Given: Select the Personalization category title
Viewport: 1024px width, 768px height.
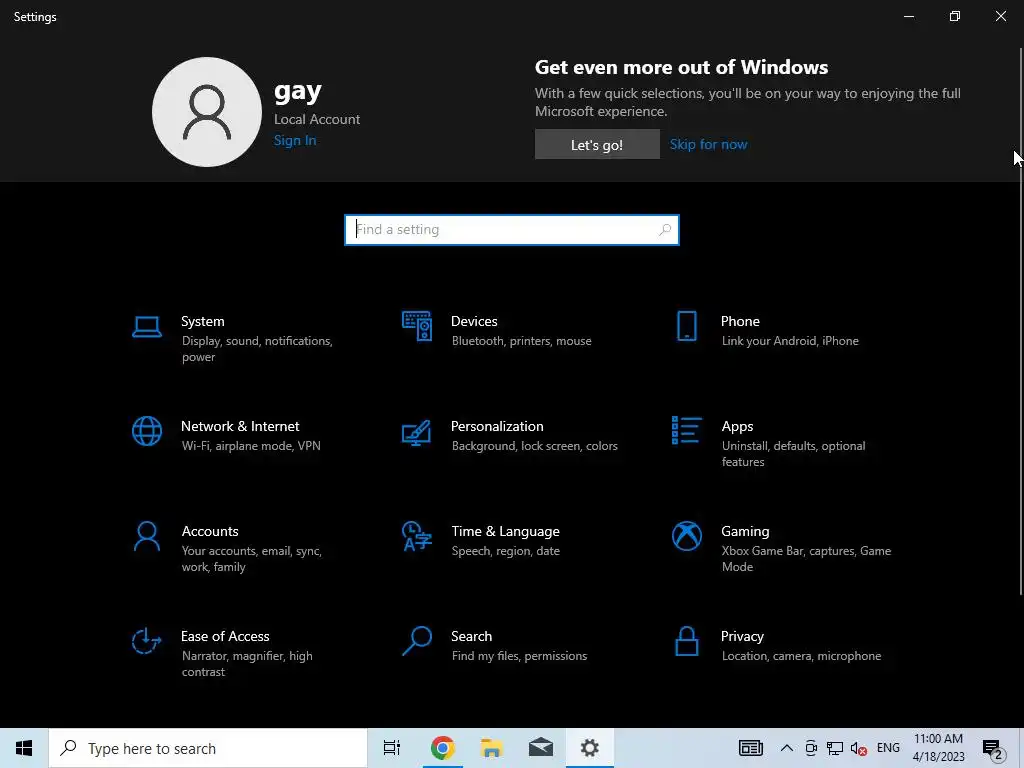Looking at the screenshot, I should click(497, 426).
